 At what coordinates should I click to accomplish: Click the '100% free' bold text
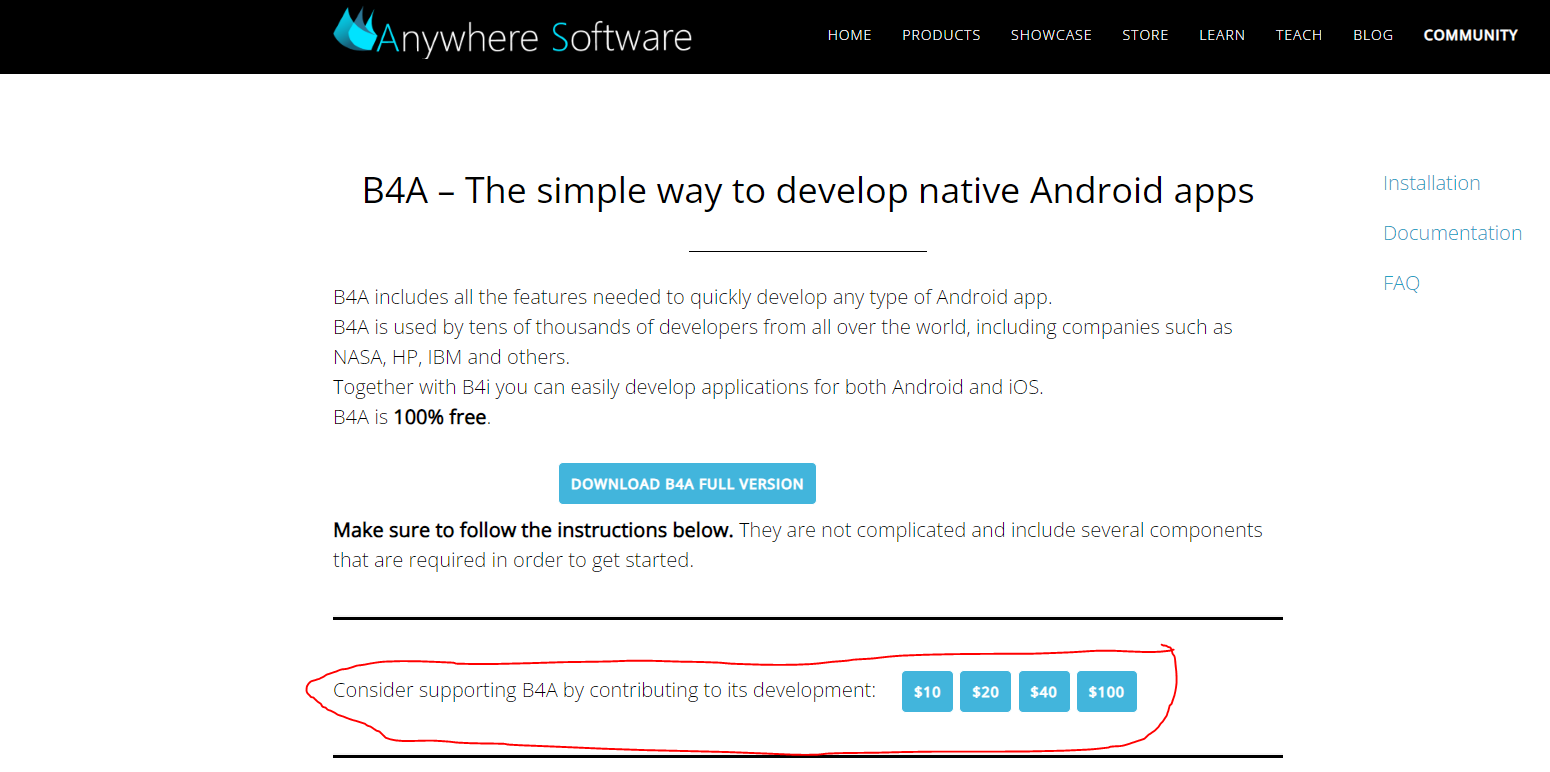coord(440,417)
